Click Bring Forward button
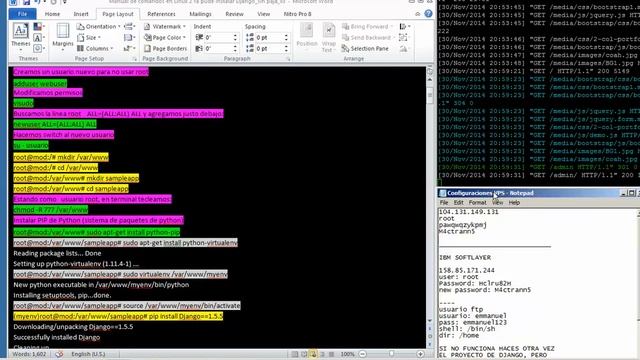 pyautogui.click(x=367, y=27)
